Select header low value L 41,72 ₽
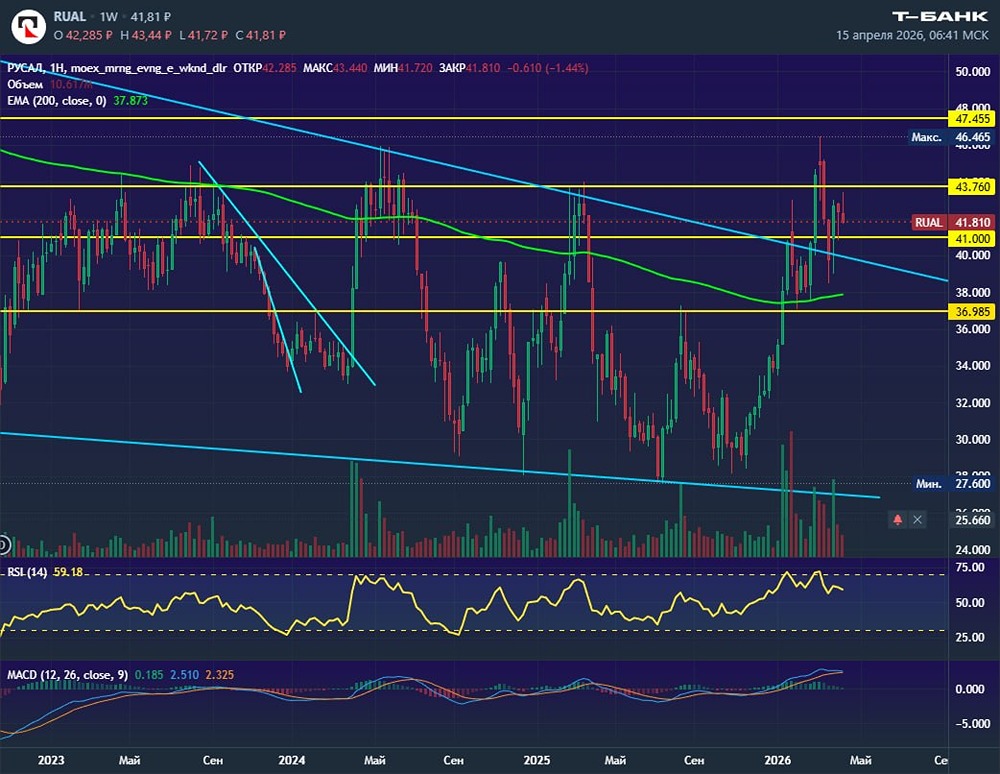The image size is (1000, 774). pyautogui.click(x=203, y=36)
